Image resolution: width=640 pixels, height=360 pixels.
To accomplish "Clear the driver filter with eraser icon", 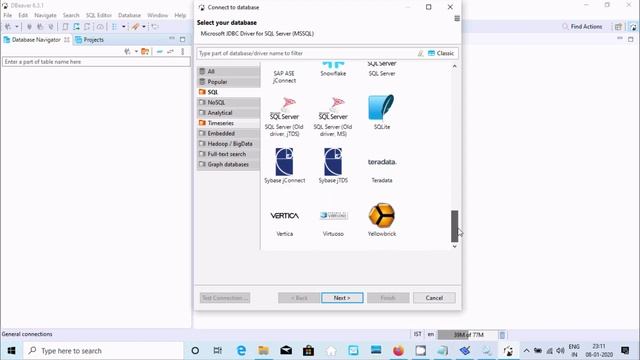I will [x=420, y=53].
